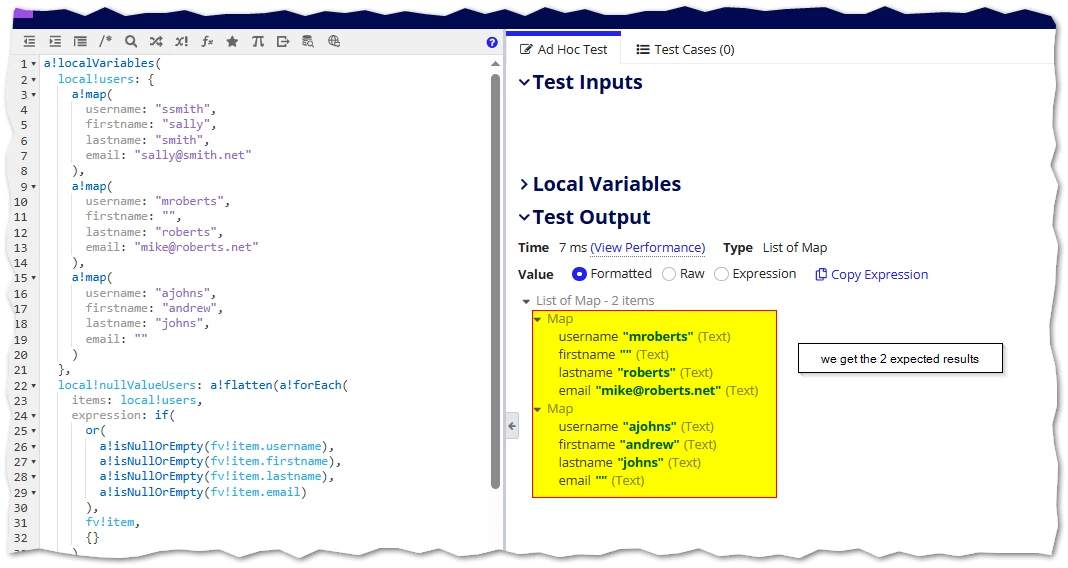The image size is (1068, 568).
Task: Collapse the Test Output section
Action: 524,217
